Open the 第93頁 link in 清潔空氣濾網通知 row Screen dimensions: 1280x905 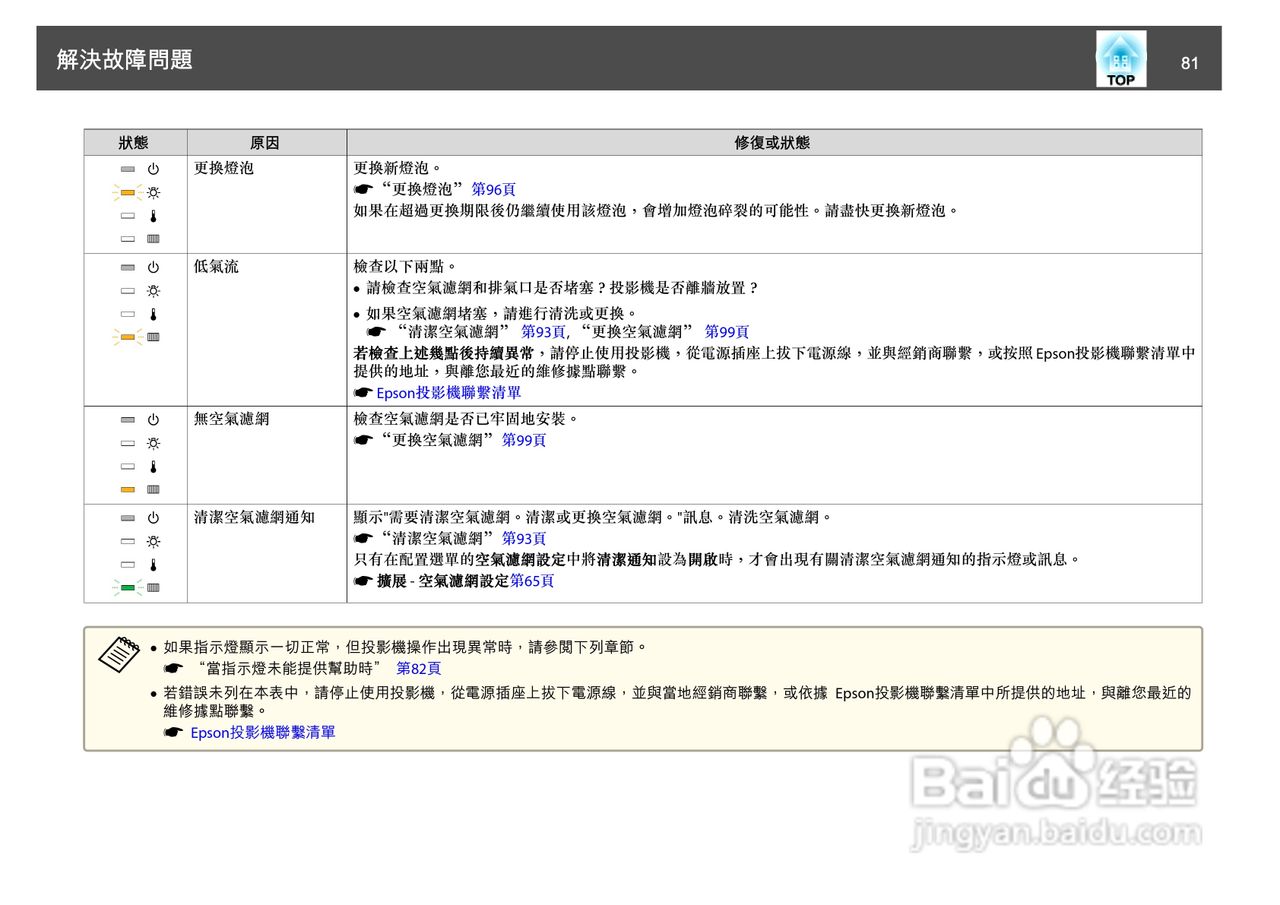click(x=524, y=538)
